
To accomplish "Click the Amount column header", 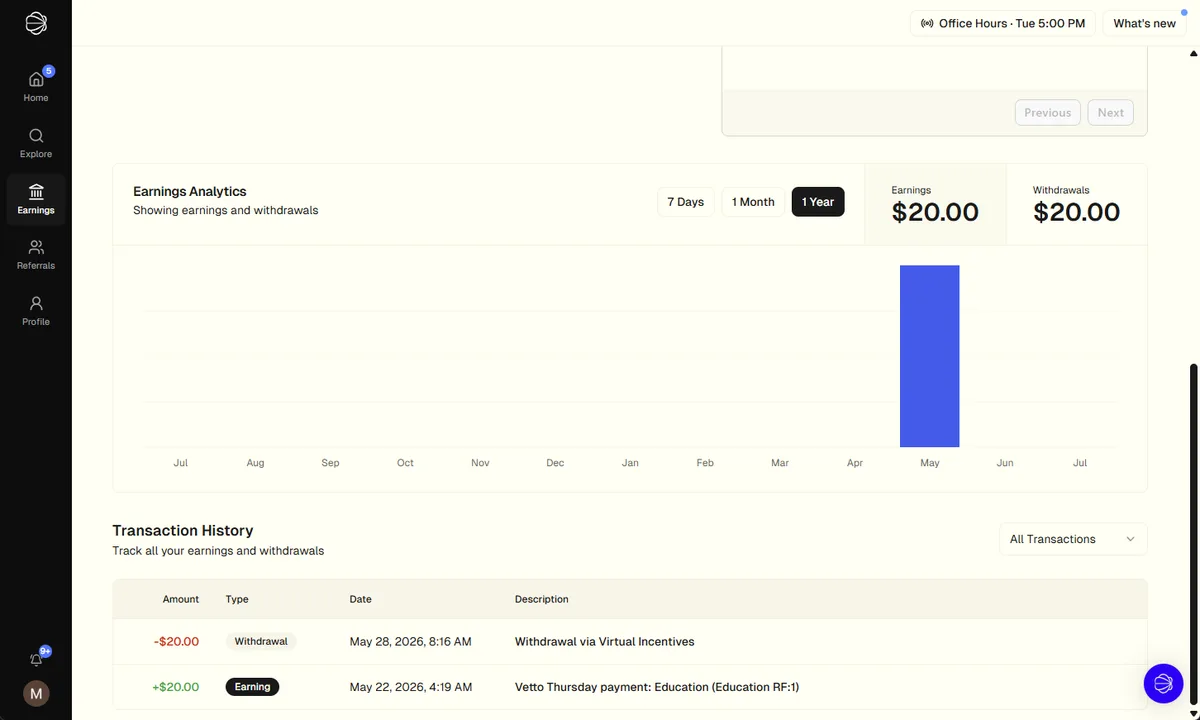I will [181, 599].
